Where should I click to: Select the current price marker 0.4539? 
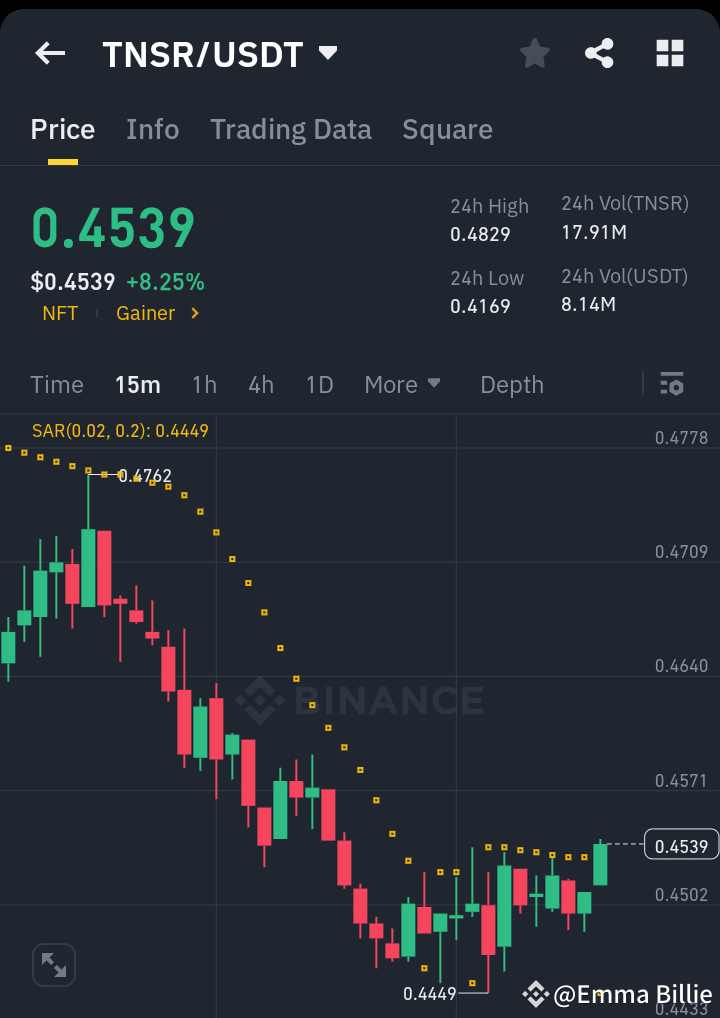coord(681,845)
